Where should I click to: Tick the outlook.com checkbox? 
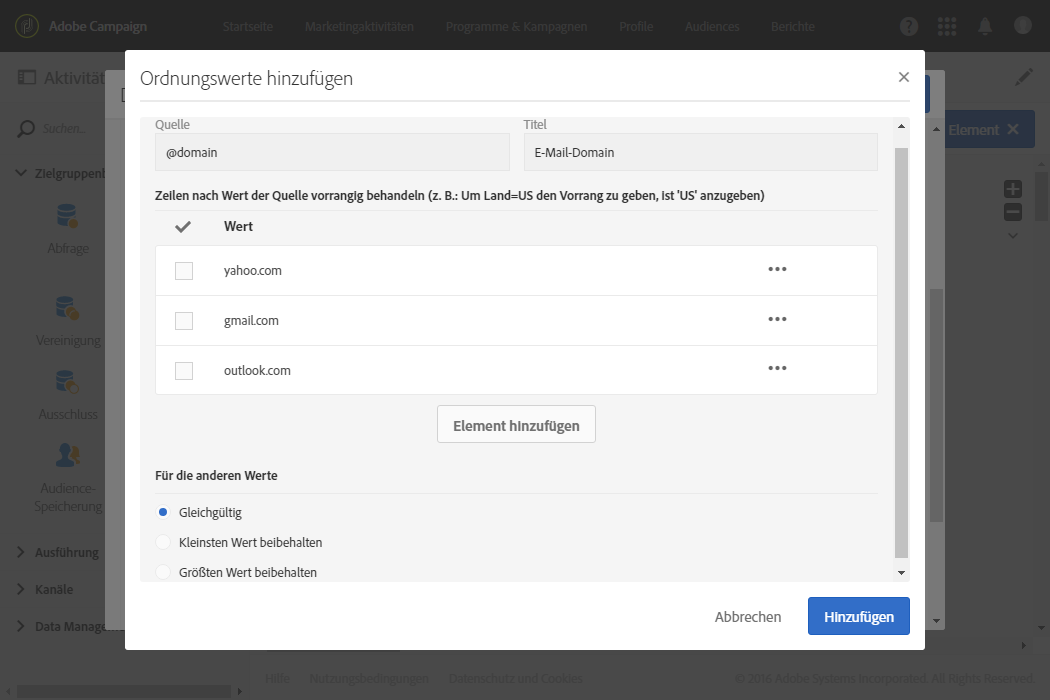(x=184, y=371)
